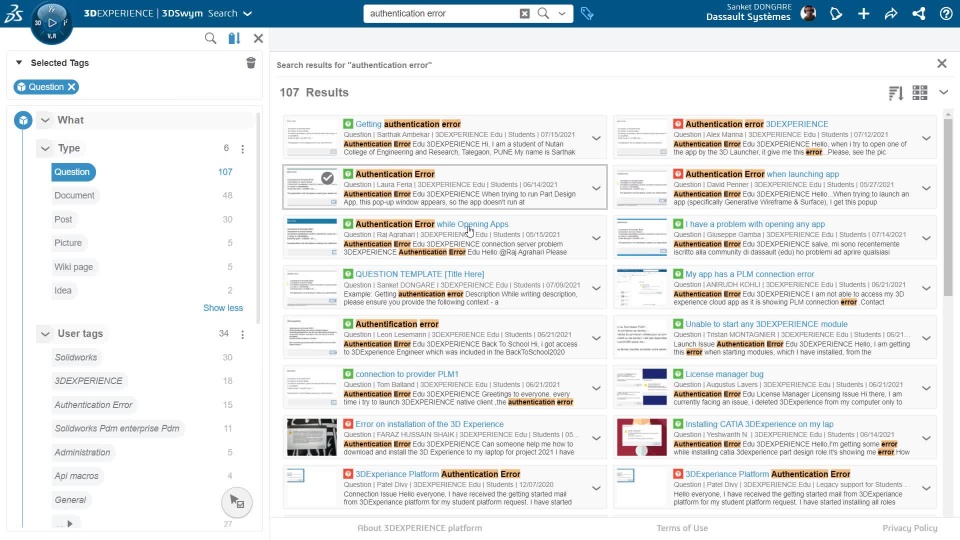
Task: Open the social network share icon
Action: coord(918,13)
